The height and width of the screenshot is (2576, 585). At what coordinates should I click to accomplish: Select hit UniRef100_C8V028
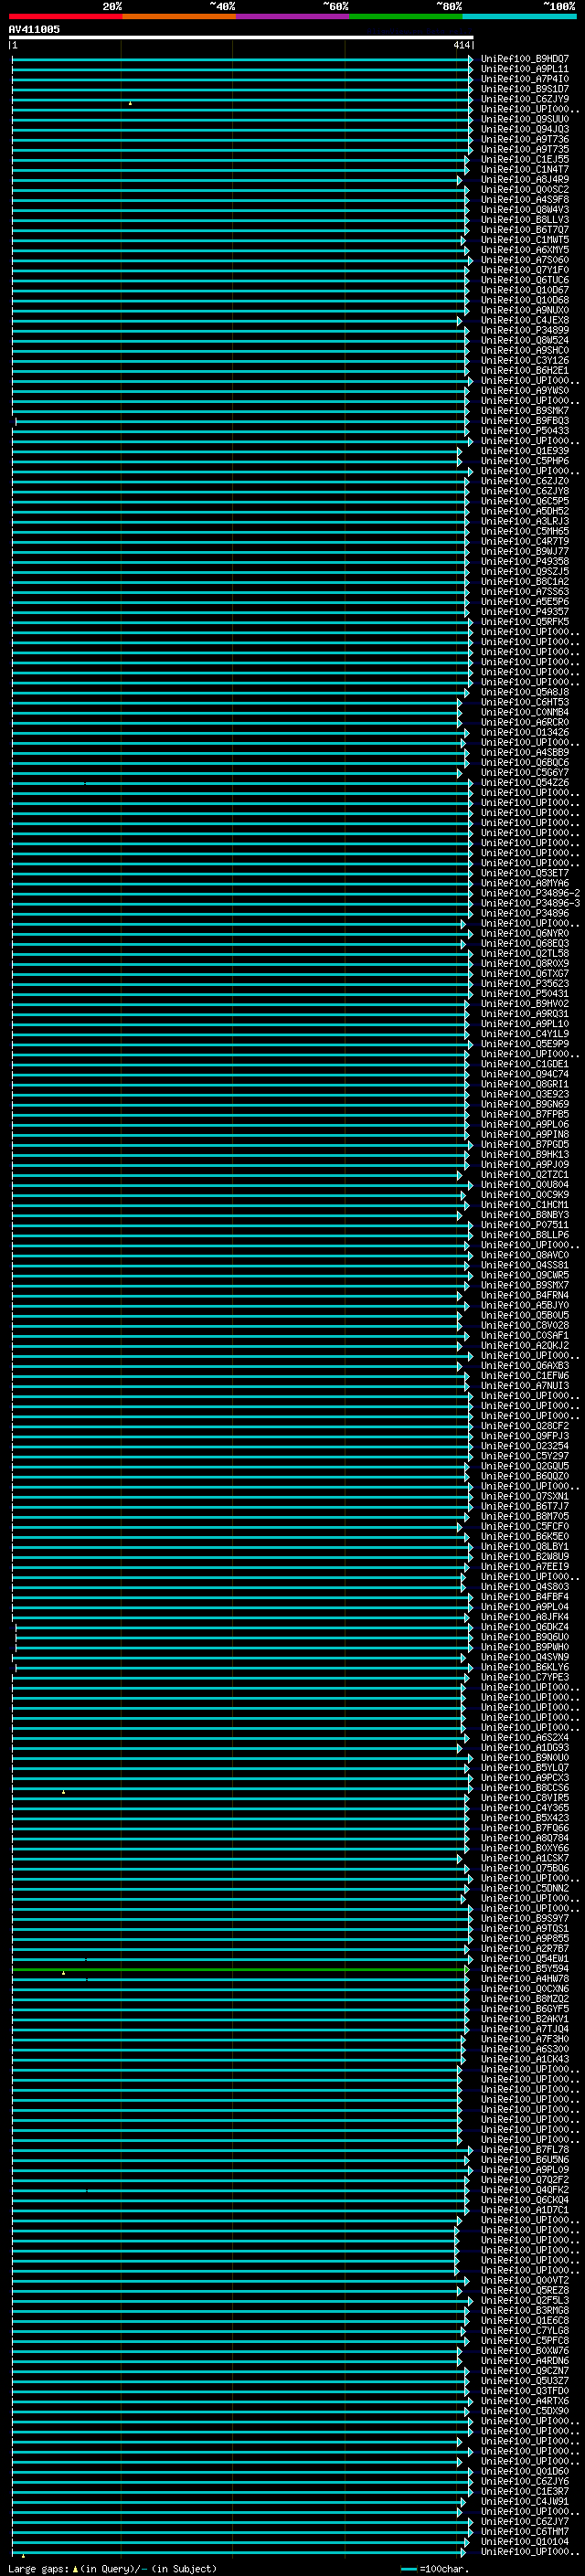coord(525,1326)
